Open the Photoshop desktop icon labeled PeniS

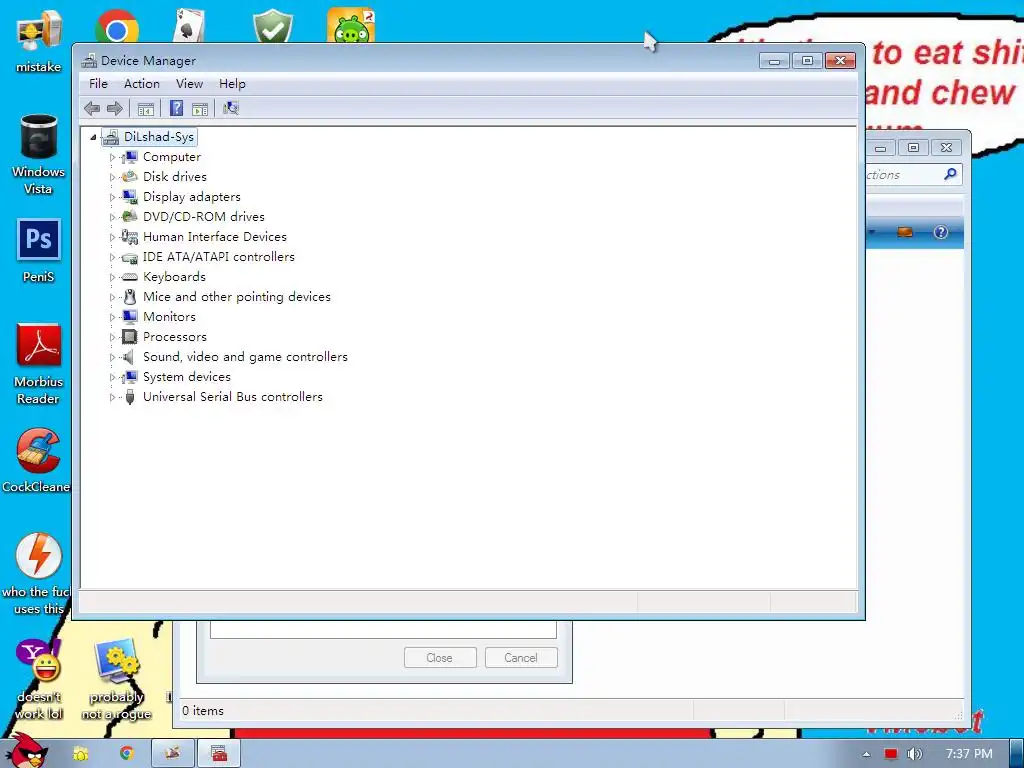coord(38,239)
